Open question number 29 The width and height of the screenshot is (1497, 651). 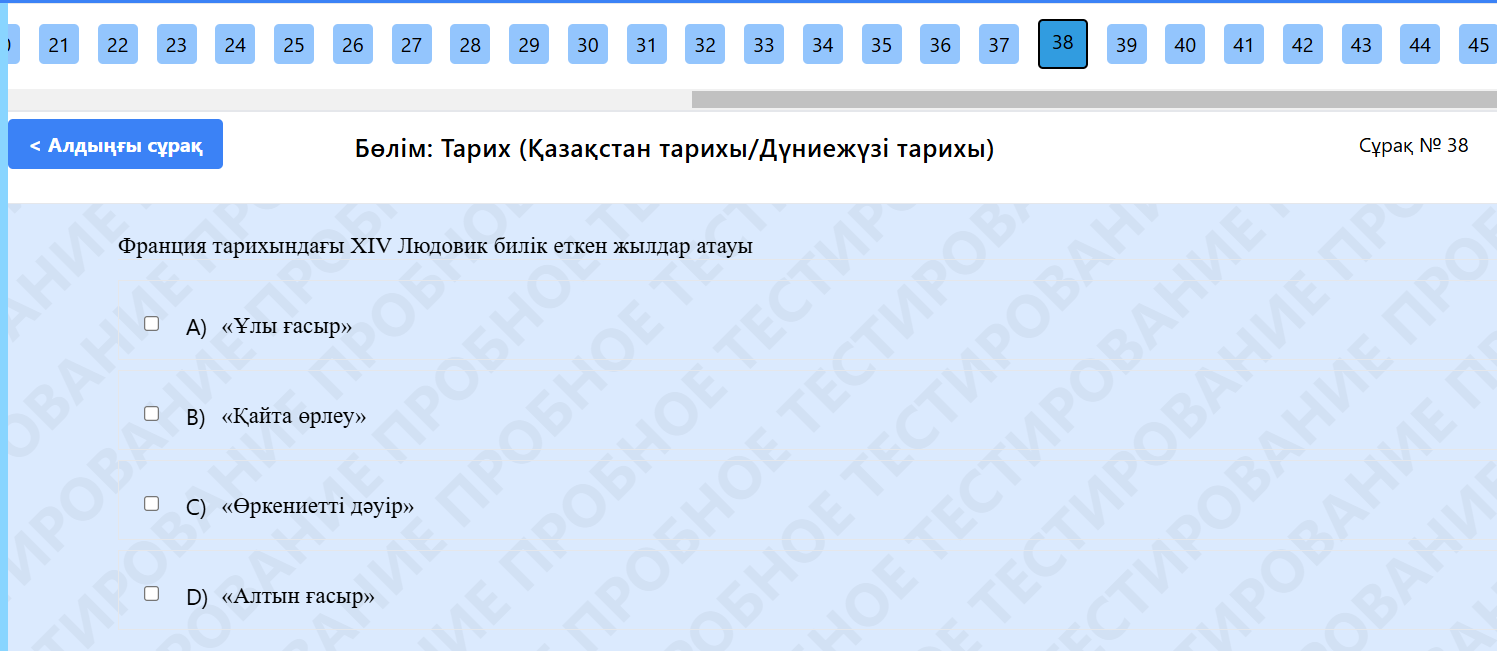529,45
